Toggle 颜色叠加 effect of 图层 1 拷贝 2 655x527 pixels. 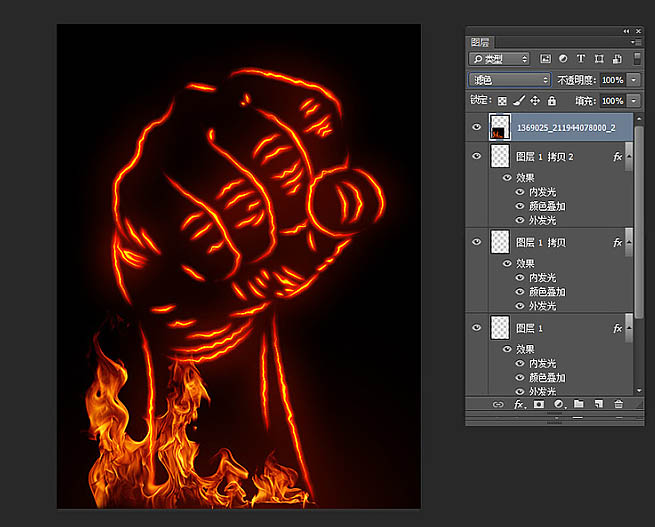pyautogui.click(x=520, y=206)
